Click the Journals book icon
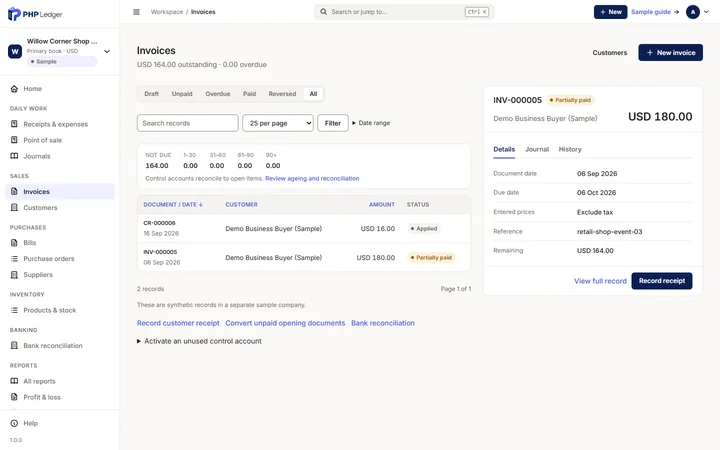Image resolution: width=720 pixels, height=450 pixels. coord(14,156)
